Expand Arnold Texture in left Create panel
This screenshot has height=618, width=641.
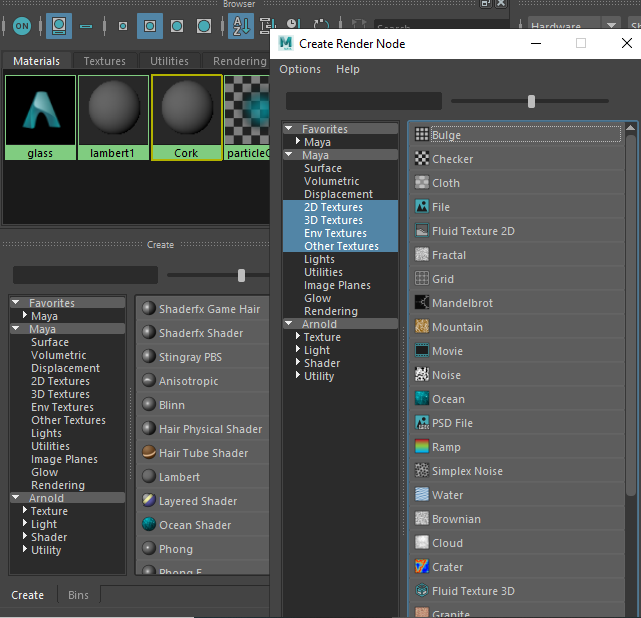(24, 511)
